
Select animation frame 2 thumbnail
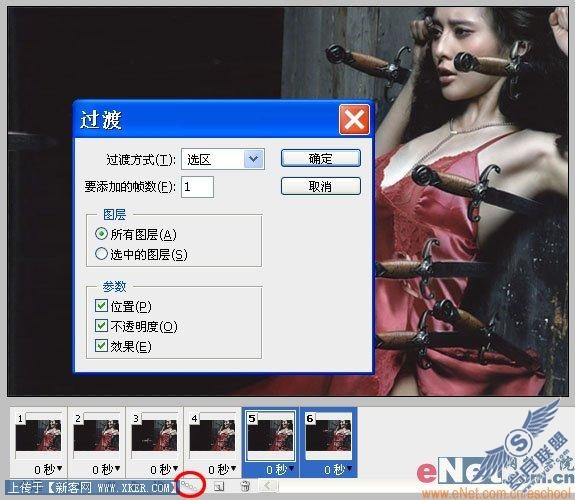pos(96,436)
